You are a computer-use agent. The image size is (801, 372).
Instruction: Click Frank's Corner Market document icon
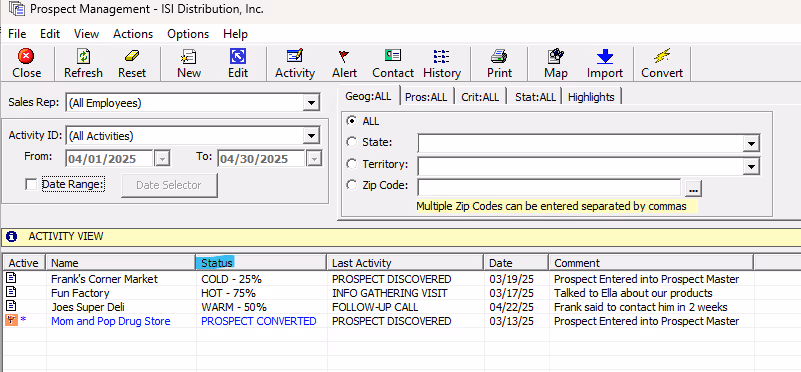[11, 277]
